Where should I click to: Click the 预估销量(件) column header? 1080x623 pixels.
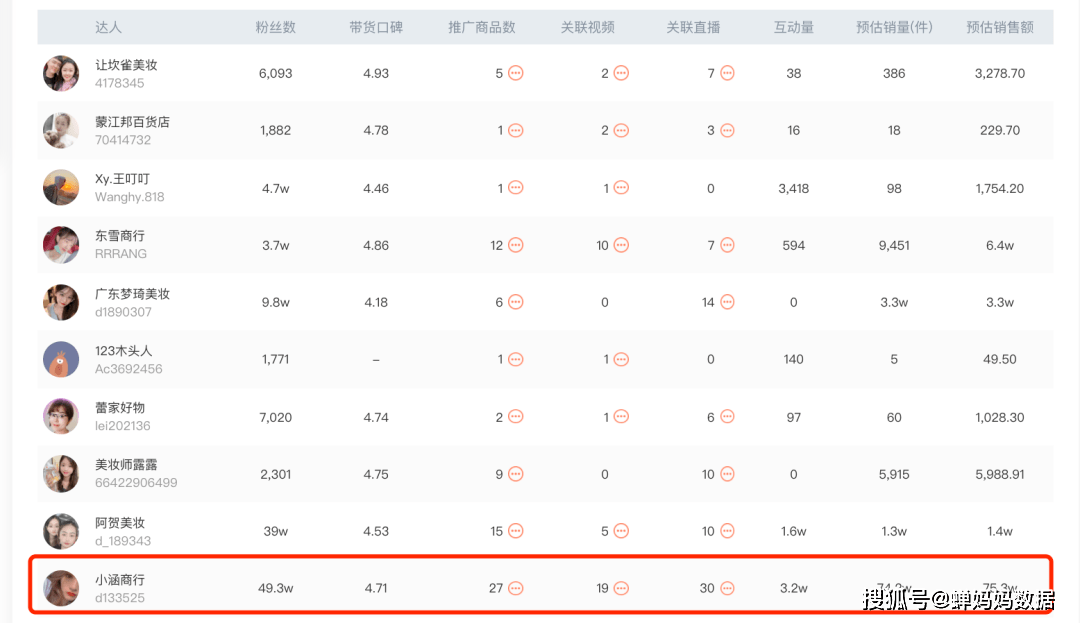point(894,27)
